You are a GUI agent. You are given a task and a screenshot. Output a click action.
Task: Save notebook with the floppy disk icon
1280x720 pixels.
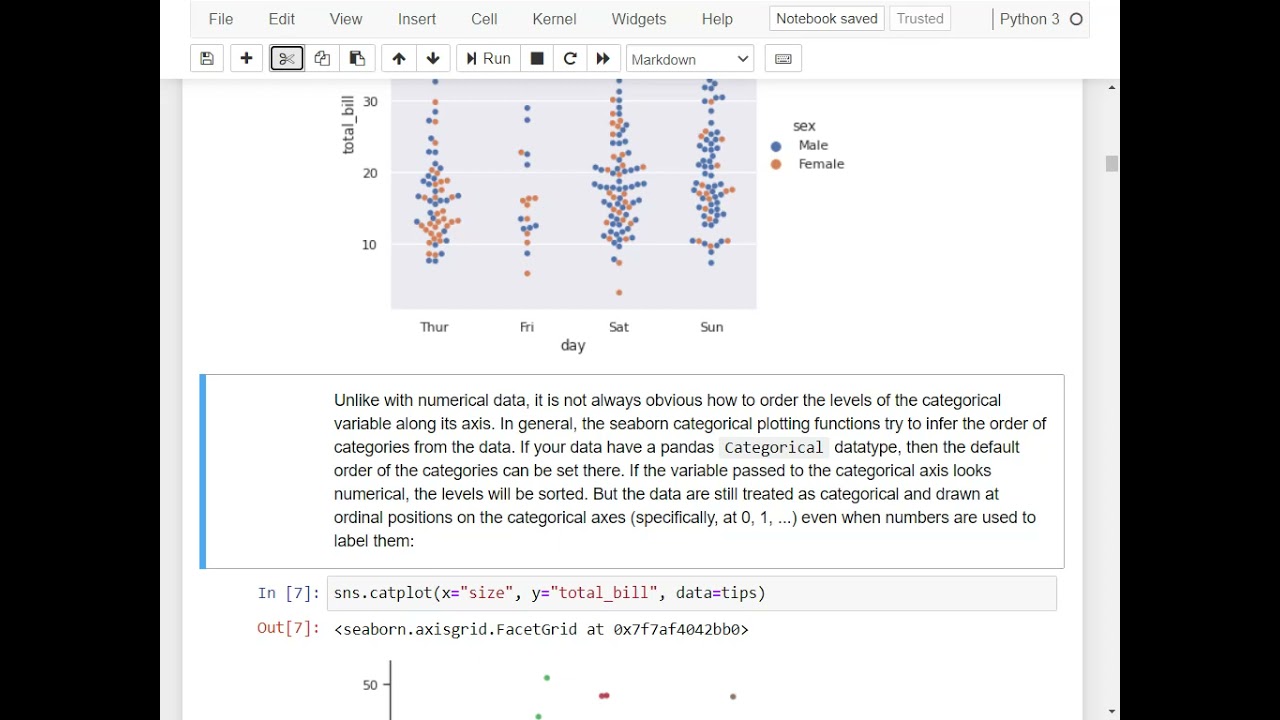tap(207, 59)
